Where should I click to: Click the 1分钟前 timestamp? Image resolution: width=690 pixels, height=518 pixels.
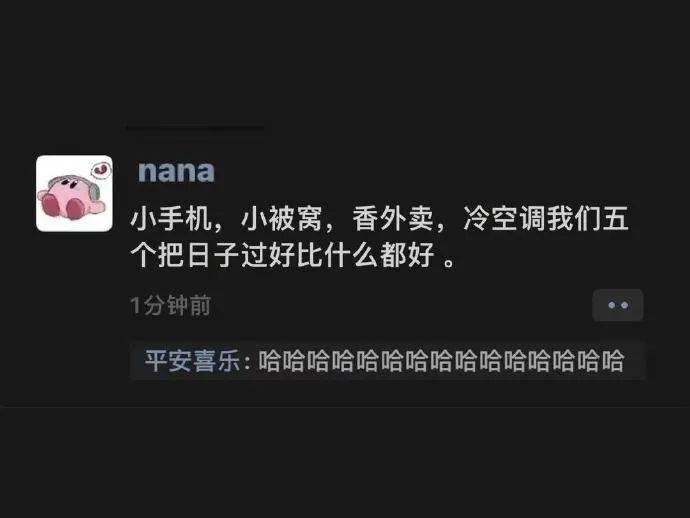coord(170,305)
